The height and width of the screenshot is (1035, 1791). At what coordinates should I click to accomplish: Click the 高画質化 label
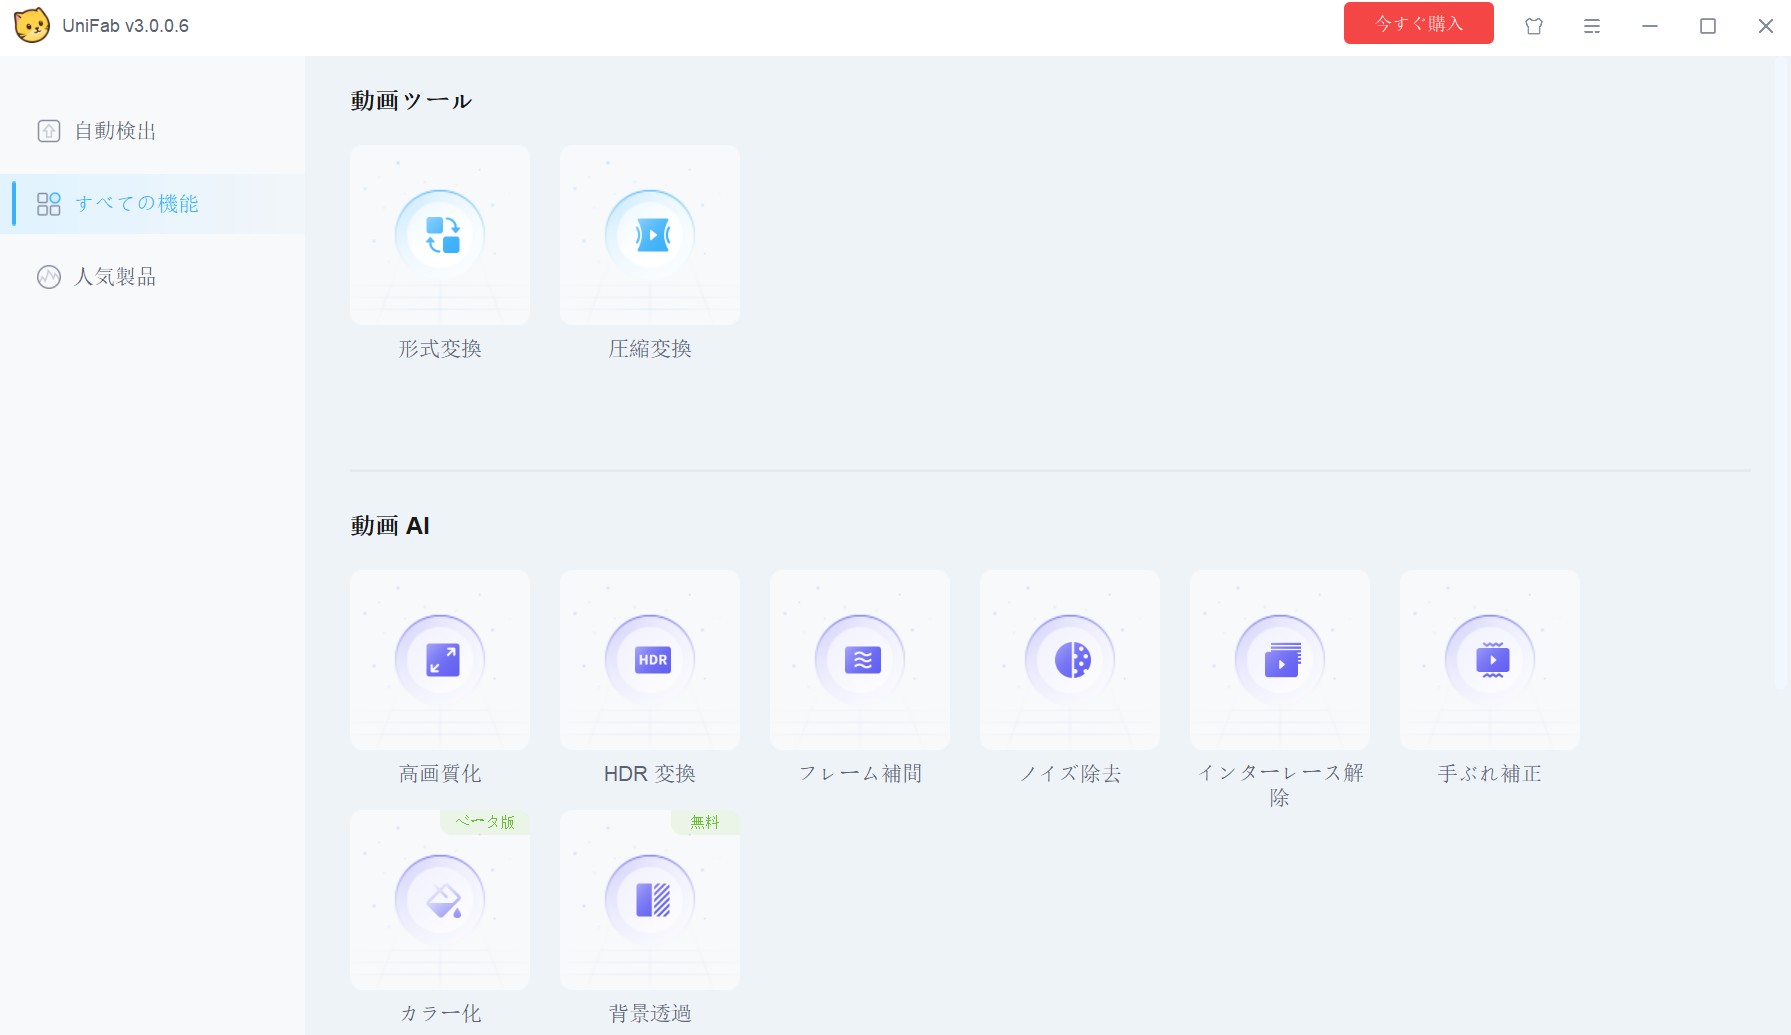[440, 774]
